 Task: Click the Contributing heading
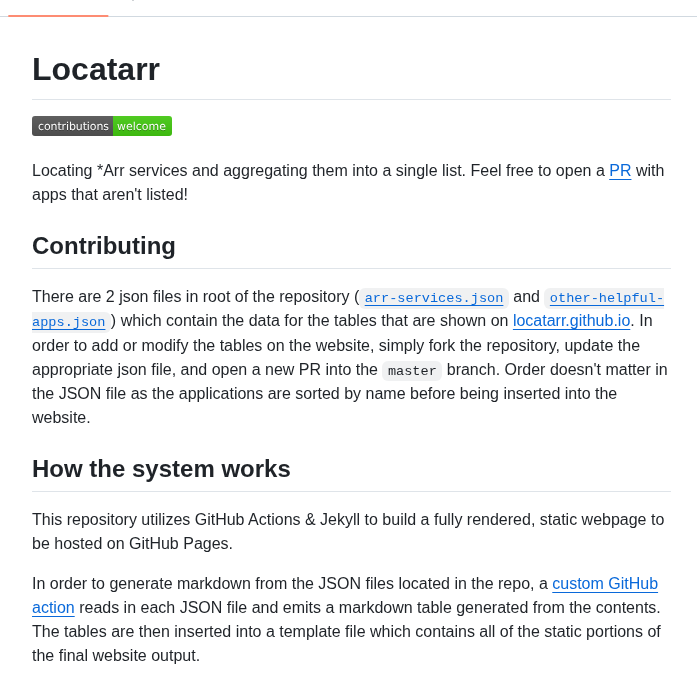tap(104, 246)
